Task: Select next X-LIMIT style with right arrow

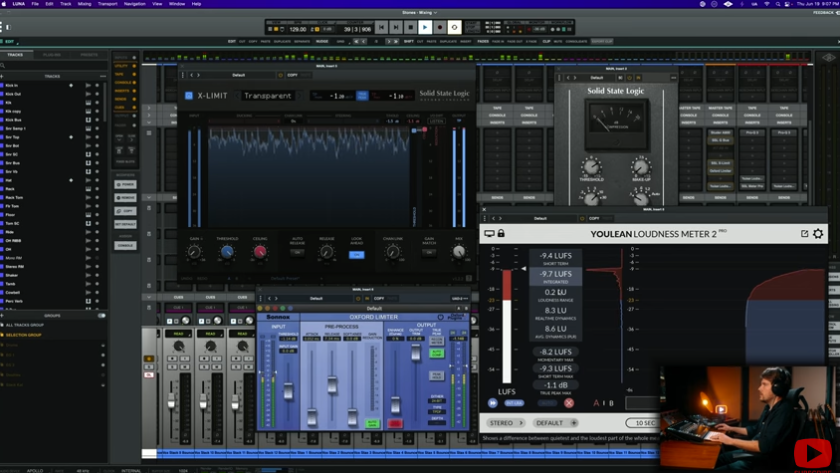Action: click(299, 95)
